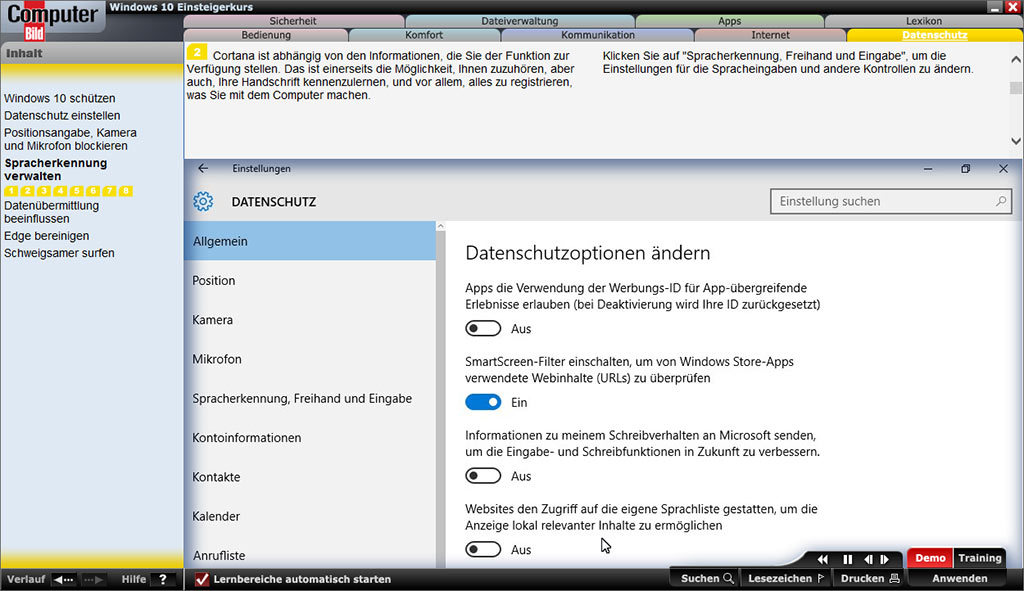Jump to lesson step 1

(x=11, y=191)
